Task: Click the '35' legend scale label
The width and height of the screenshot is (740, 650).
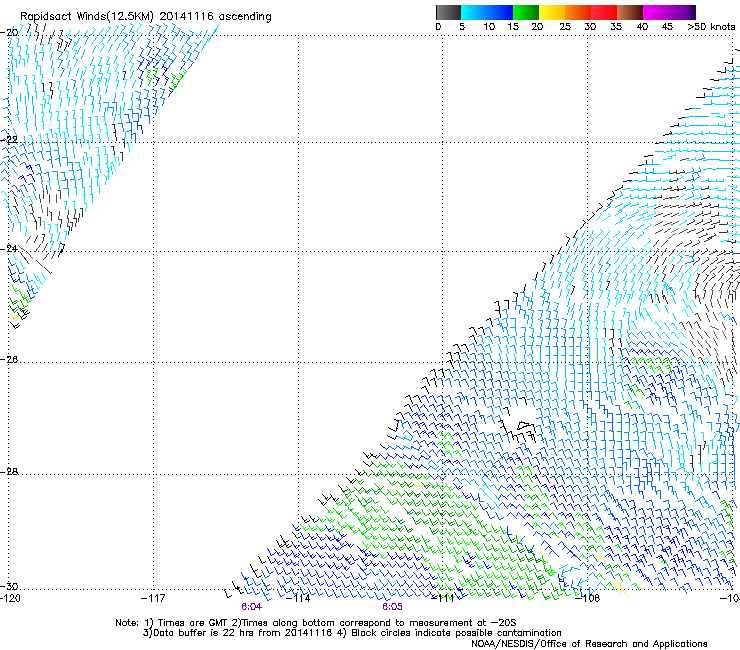Action: (616, 27)
